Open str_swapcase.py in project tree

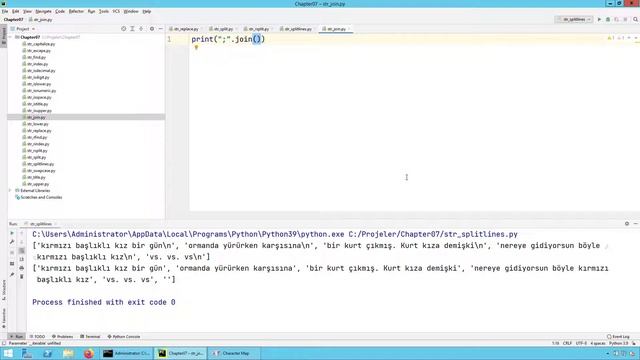(41, 171)
